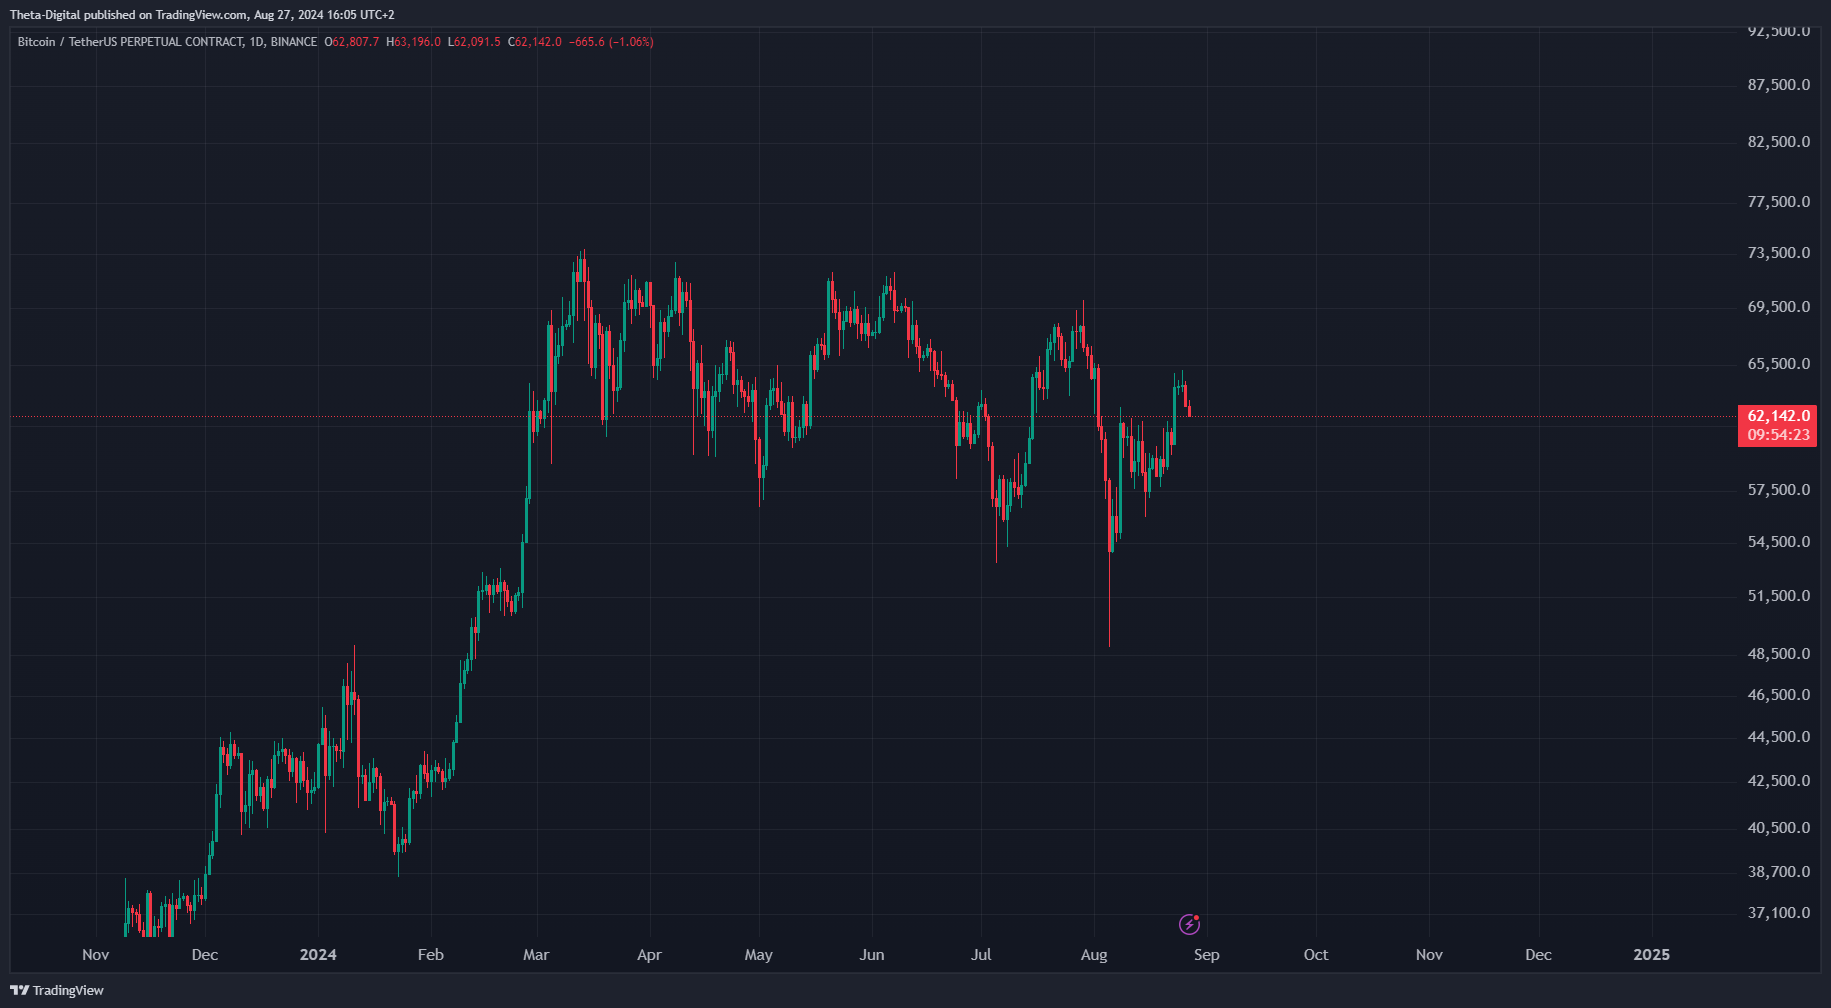Click the 54,500.0 price axis label
The height and width of the screenshot is (1008, 1831).
[x=1778, y=542]
